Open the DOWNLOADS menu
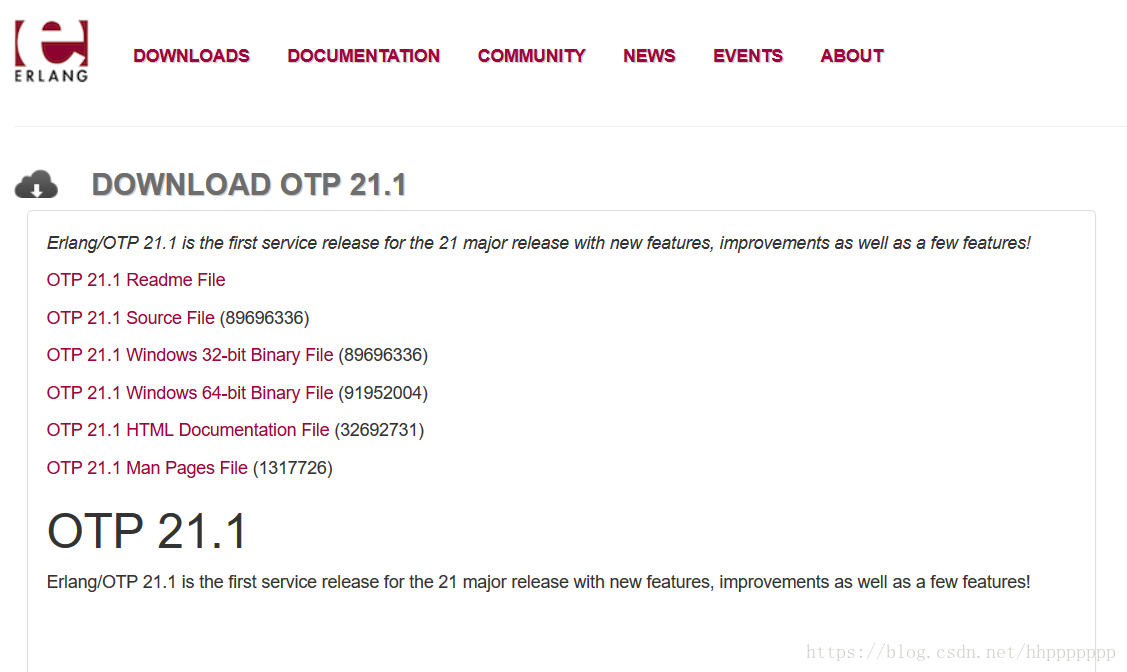This screenshot has width=1127, height=672. click(x=191, y=56)
